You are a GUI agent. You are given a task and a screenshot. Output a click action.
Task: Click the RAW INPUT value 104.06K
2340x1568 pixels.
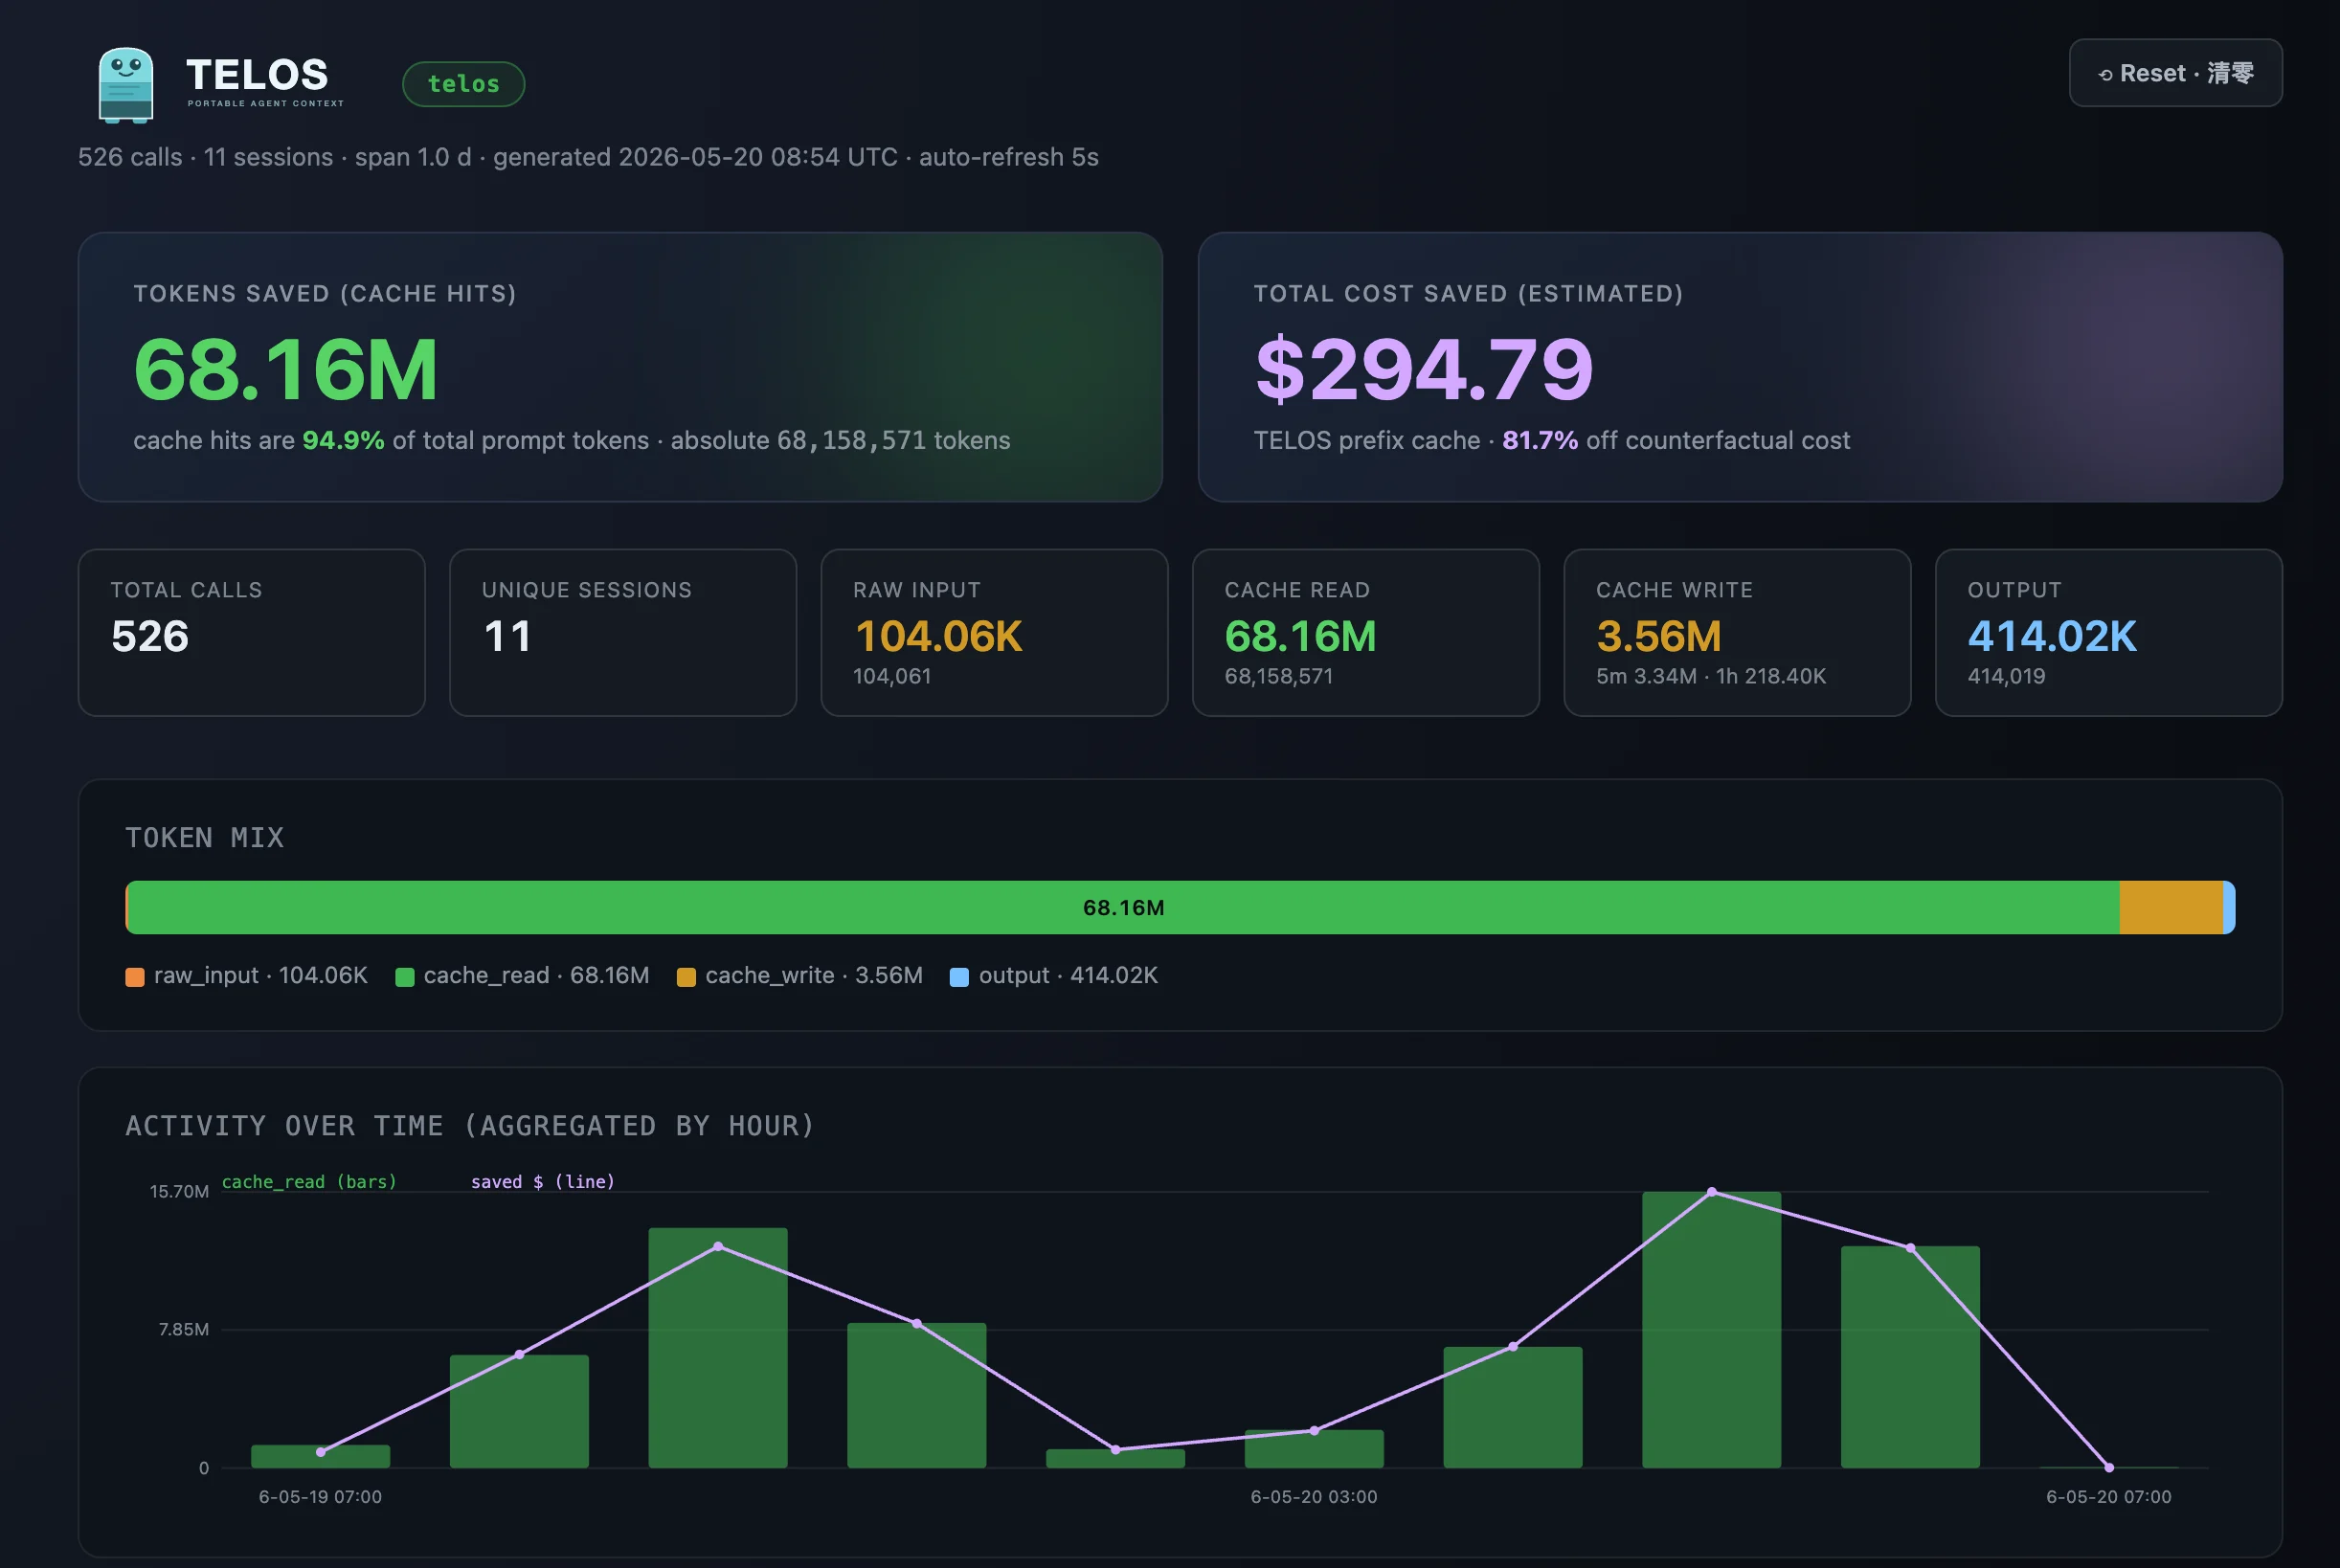[x=938, y=636]
